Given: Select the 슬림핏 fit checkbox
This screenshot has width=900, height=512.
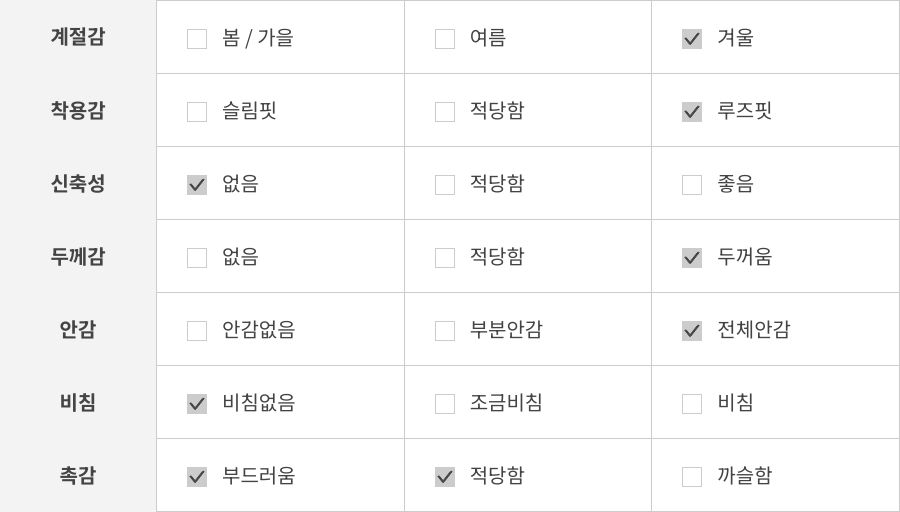Looking at the screenshot, I should coord(197,112).
